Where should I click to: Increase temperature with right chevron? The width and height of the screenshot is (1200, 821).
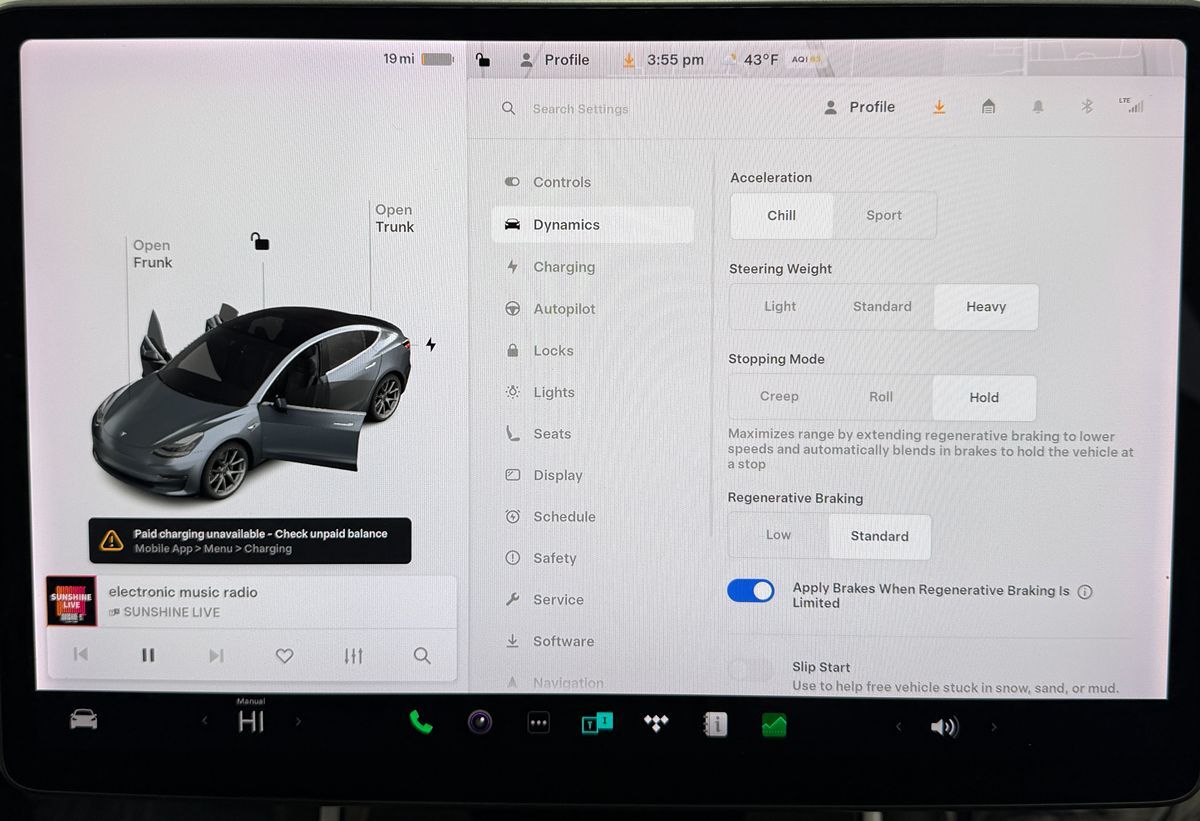(298, 721)
